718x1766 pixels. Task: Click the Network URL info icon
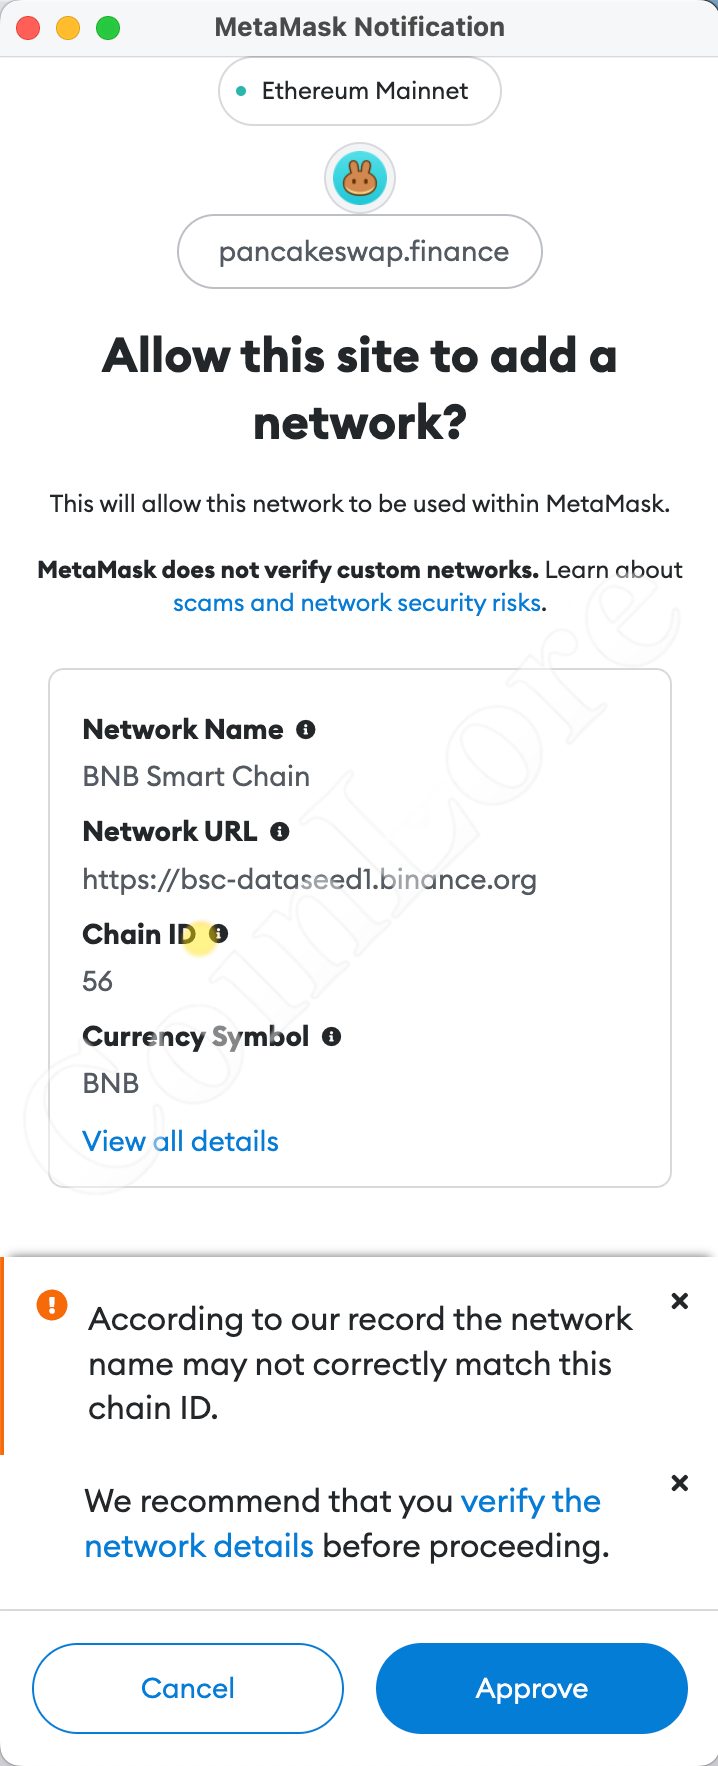click(x=280, y=832)
